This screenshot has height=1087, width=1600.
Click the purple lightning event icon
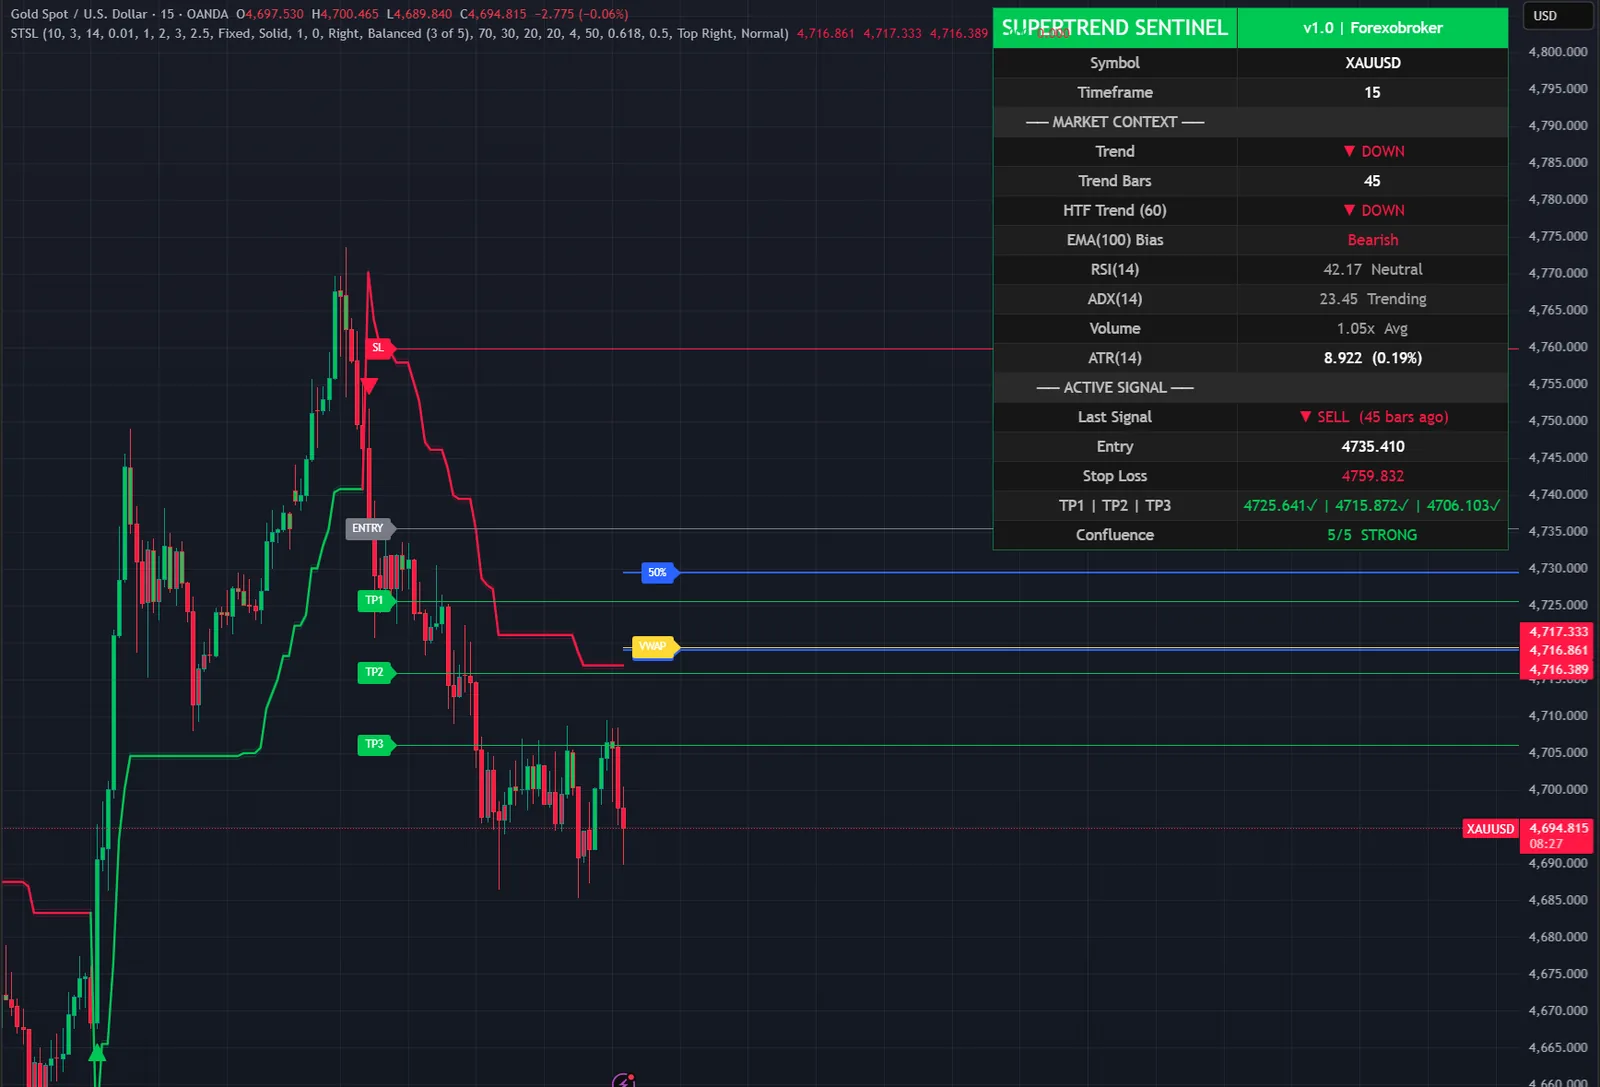623,1080
